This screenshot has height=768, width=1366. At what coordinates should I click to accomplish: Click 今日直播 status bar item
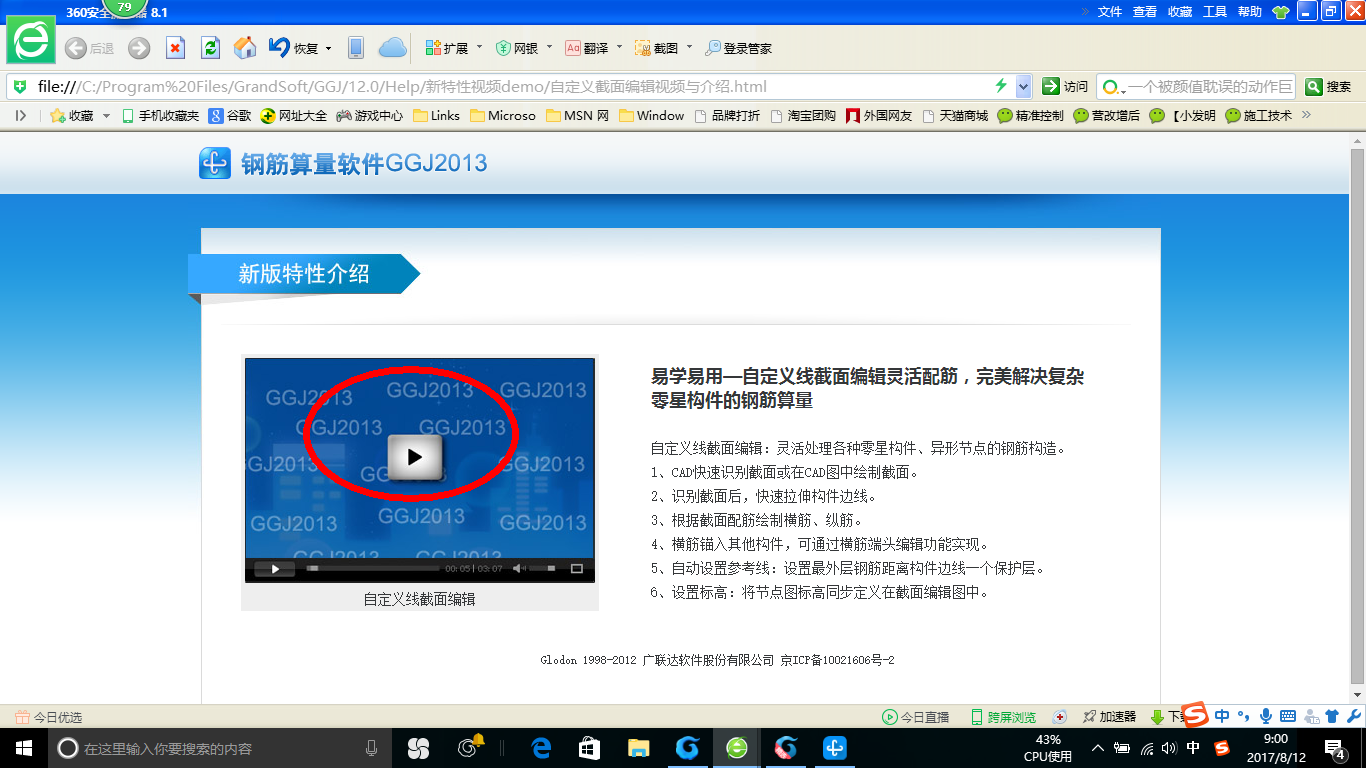click(915, 717)
